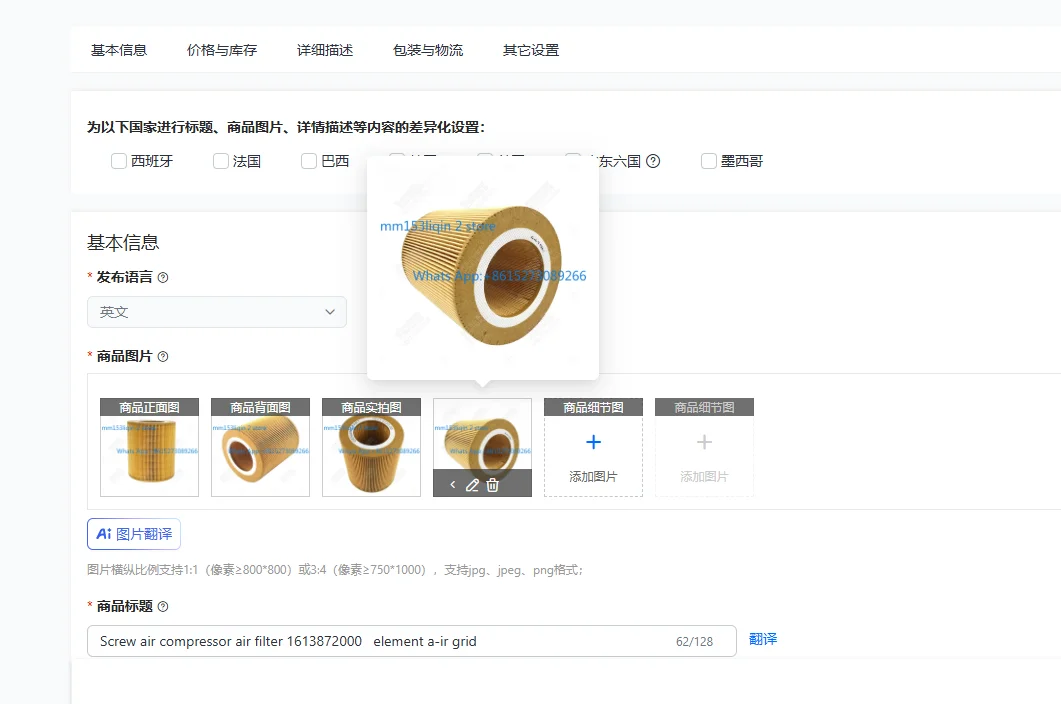Edit the fourth product image with pencil icon
Screen dimensions: 1061x704
click(472, 485)
